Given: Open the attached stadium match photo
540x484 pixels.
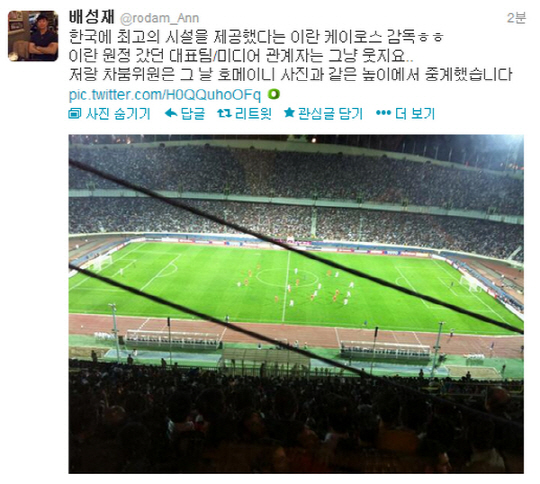Looking at the screenshot, I should [296, 303].
